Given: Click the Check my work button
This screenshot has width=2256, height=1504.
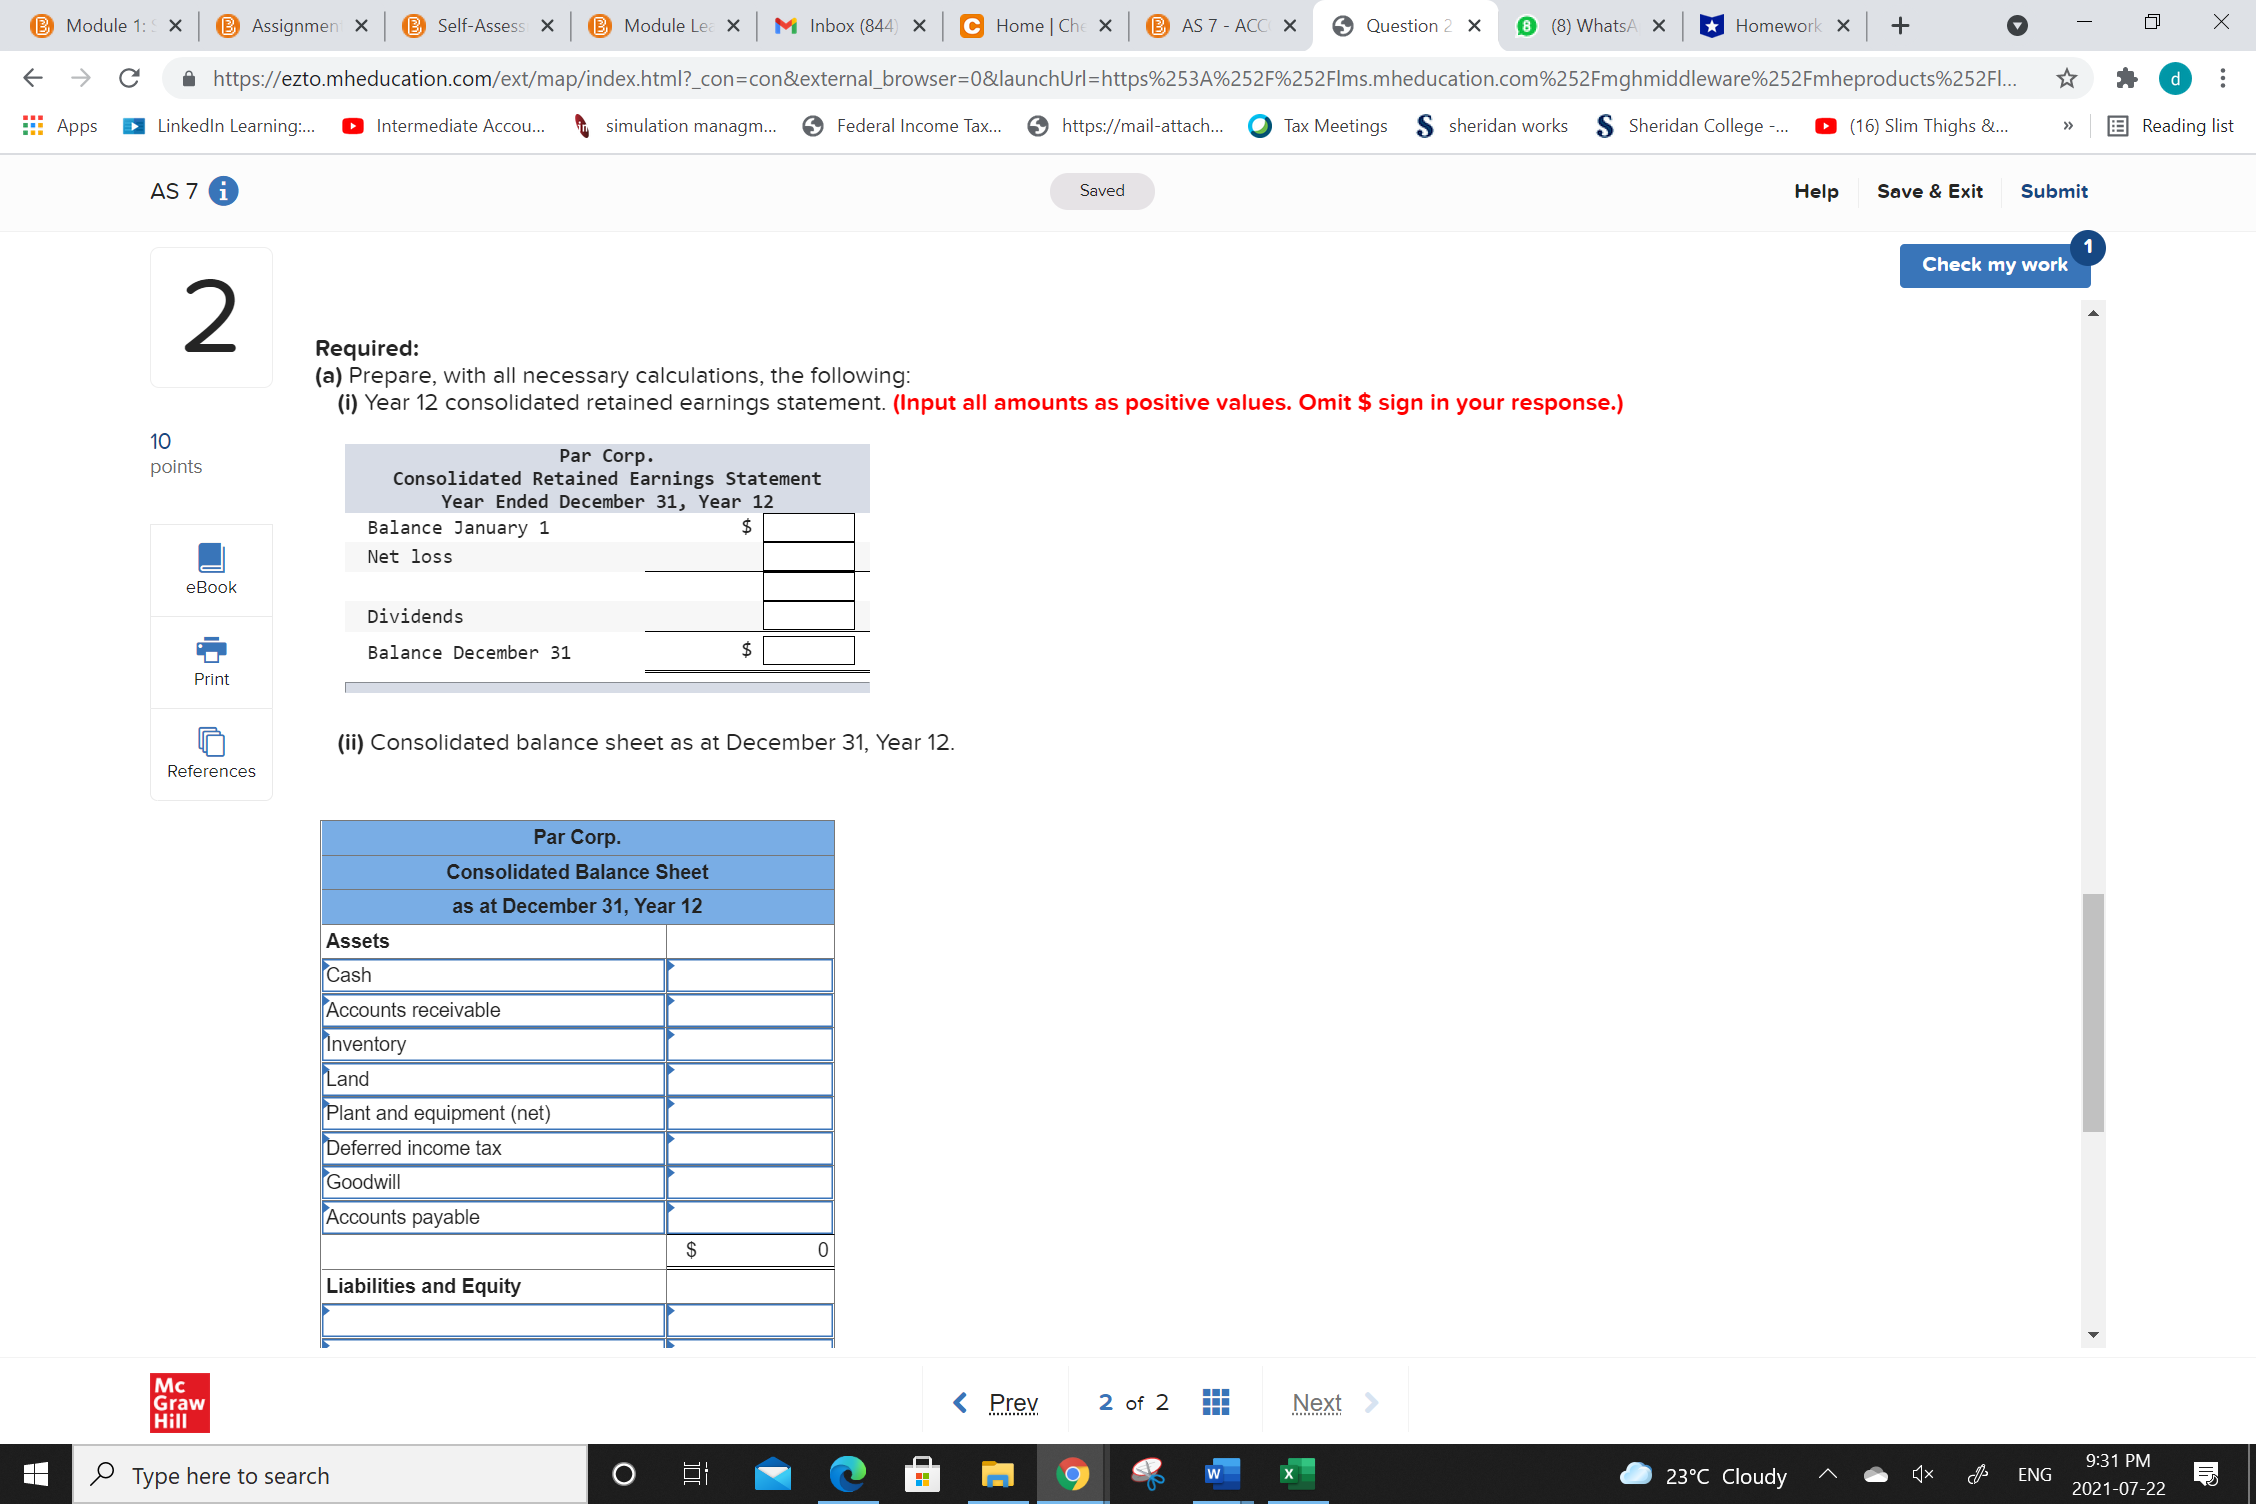Looking at the screenshot, I should click(x=1994, y=264).
